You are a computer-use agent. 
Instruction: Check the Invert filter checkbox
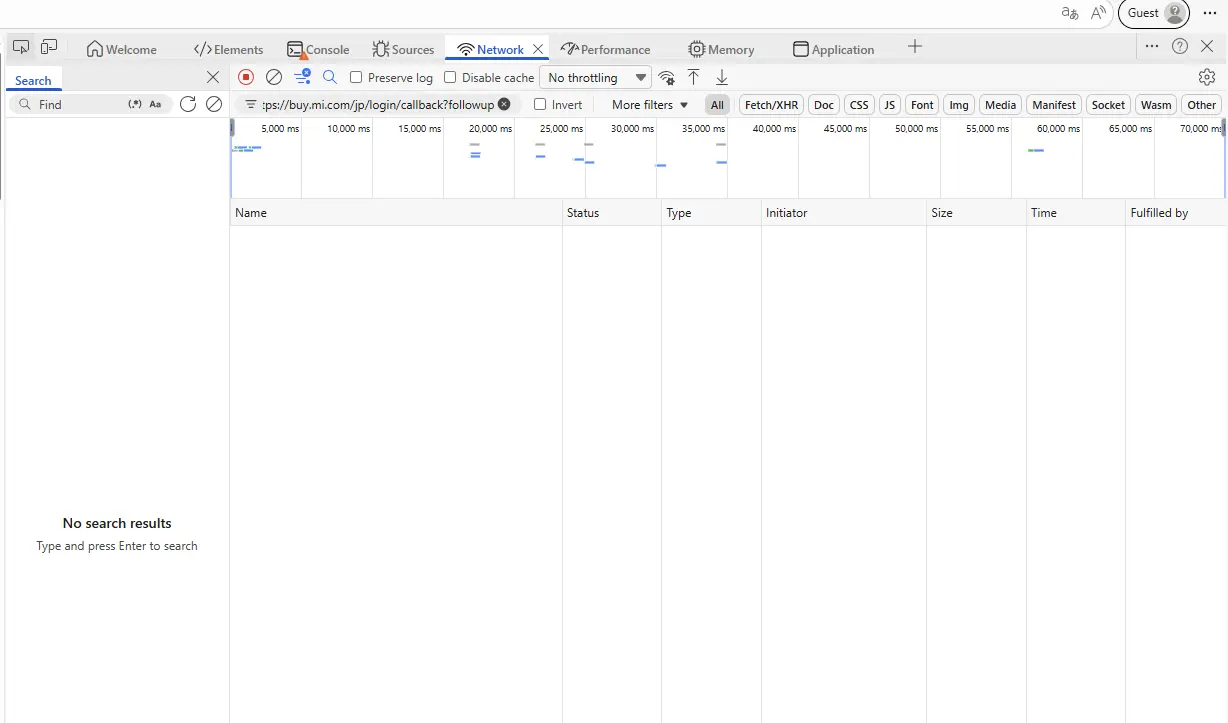point(540,104)
